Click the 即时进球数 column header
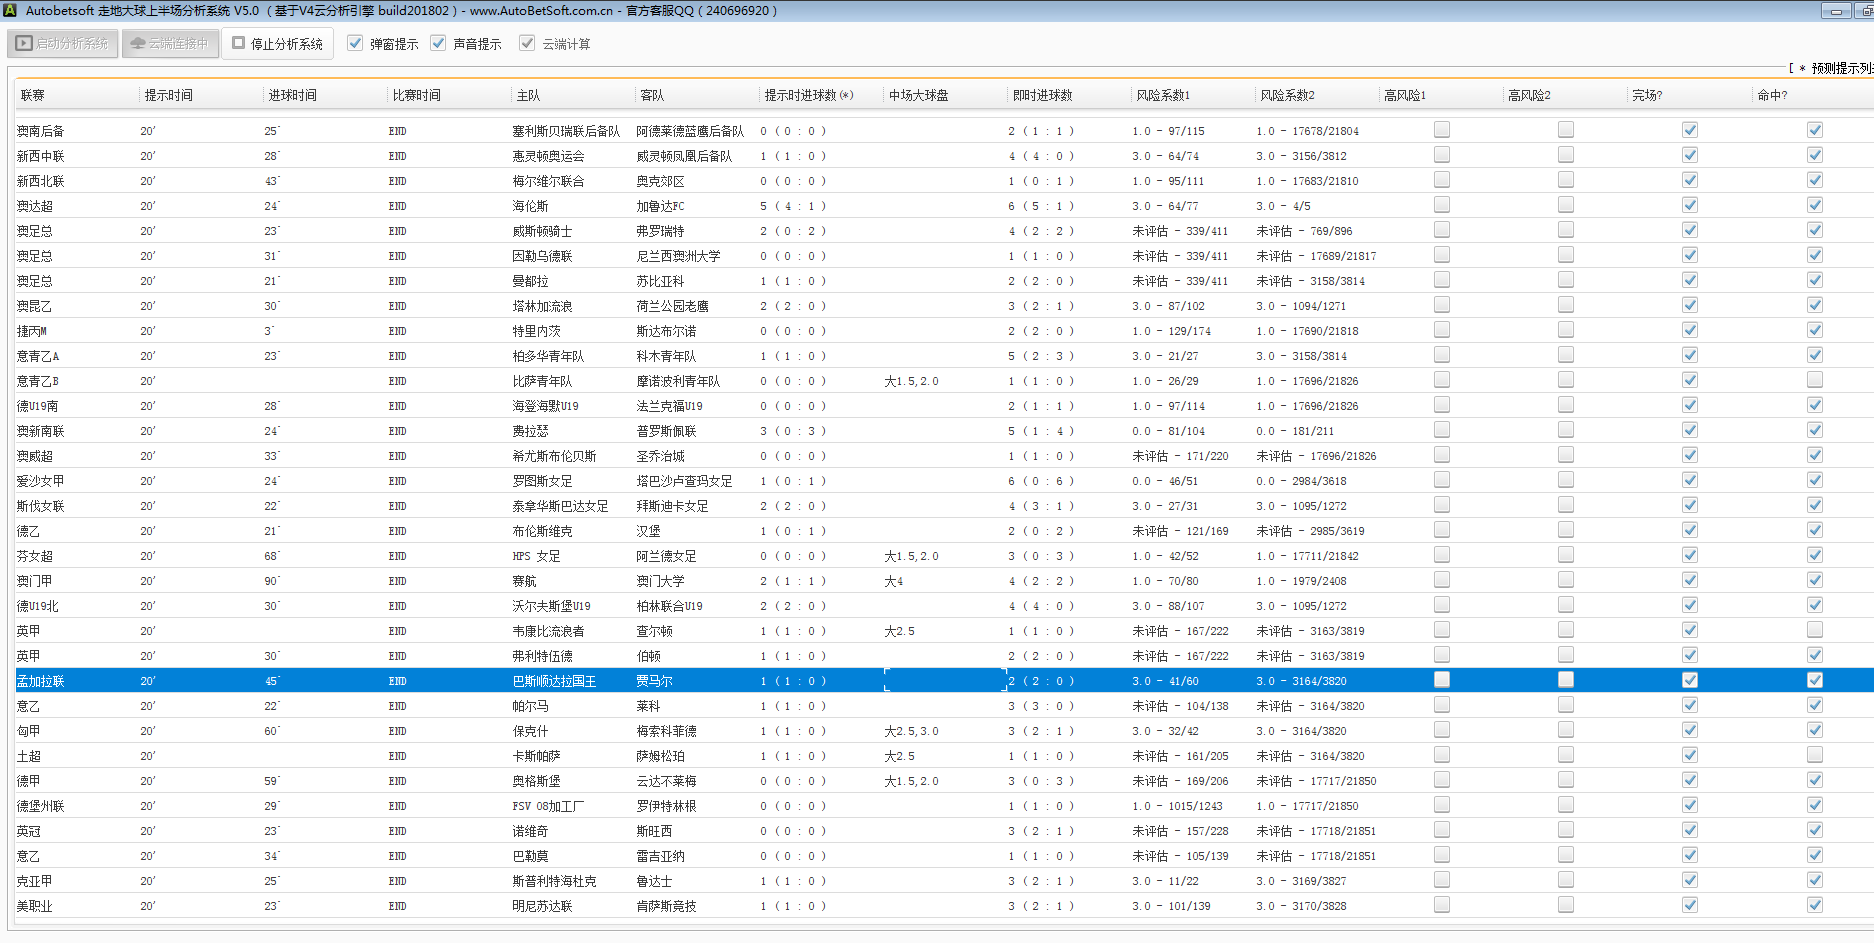This screenshot has height=943, width=1874. pyautogui.click(x=1042, y=95)
